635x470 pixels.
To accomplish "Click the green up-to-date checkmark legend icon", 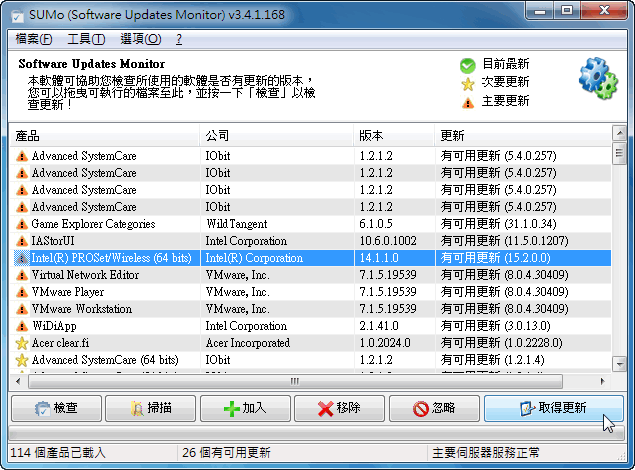I will (x=467, y=65).
